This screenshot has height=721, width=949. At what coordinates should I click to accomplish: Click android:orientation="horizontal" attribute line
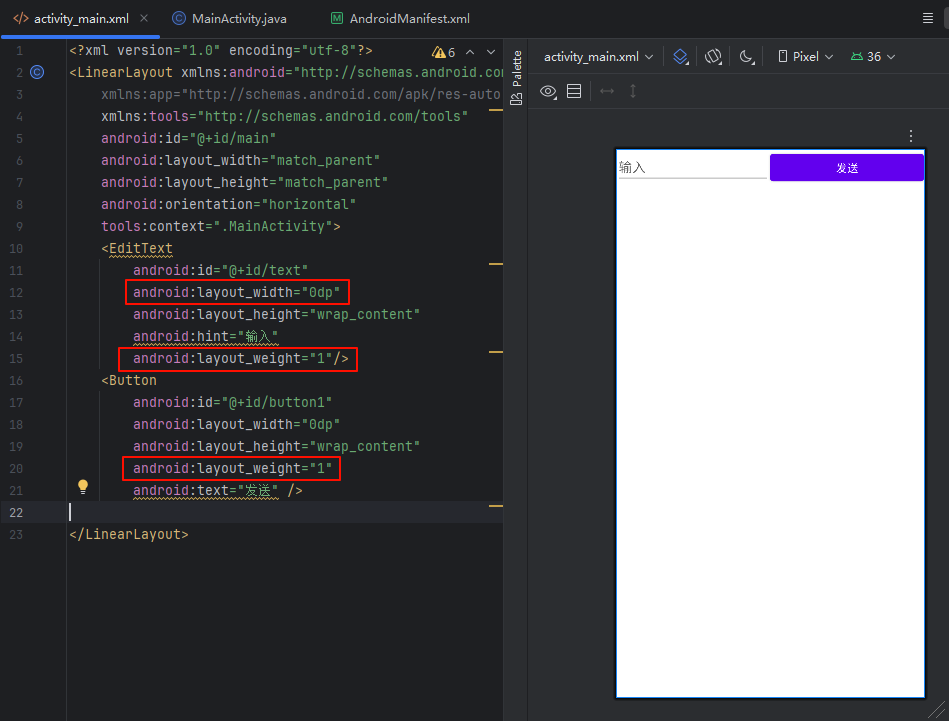click(x=228, y=205)
